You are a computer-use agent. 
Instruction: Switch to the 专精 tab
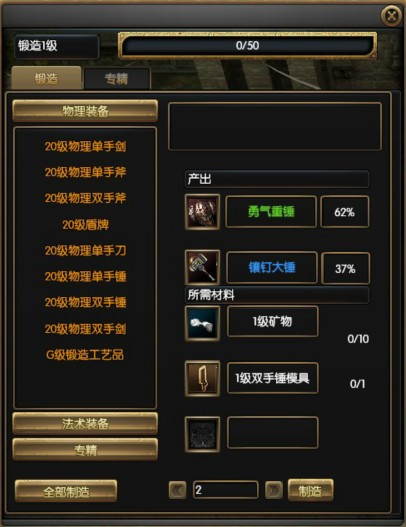click(117, 79)
